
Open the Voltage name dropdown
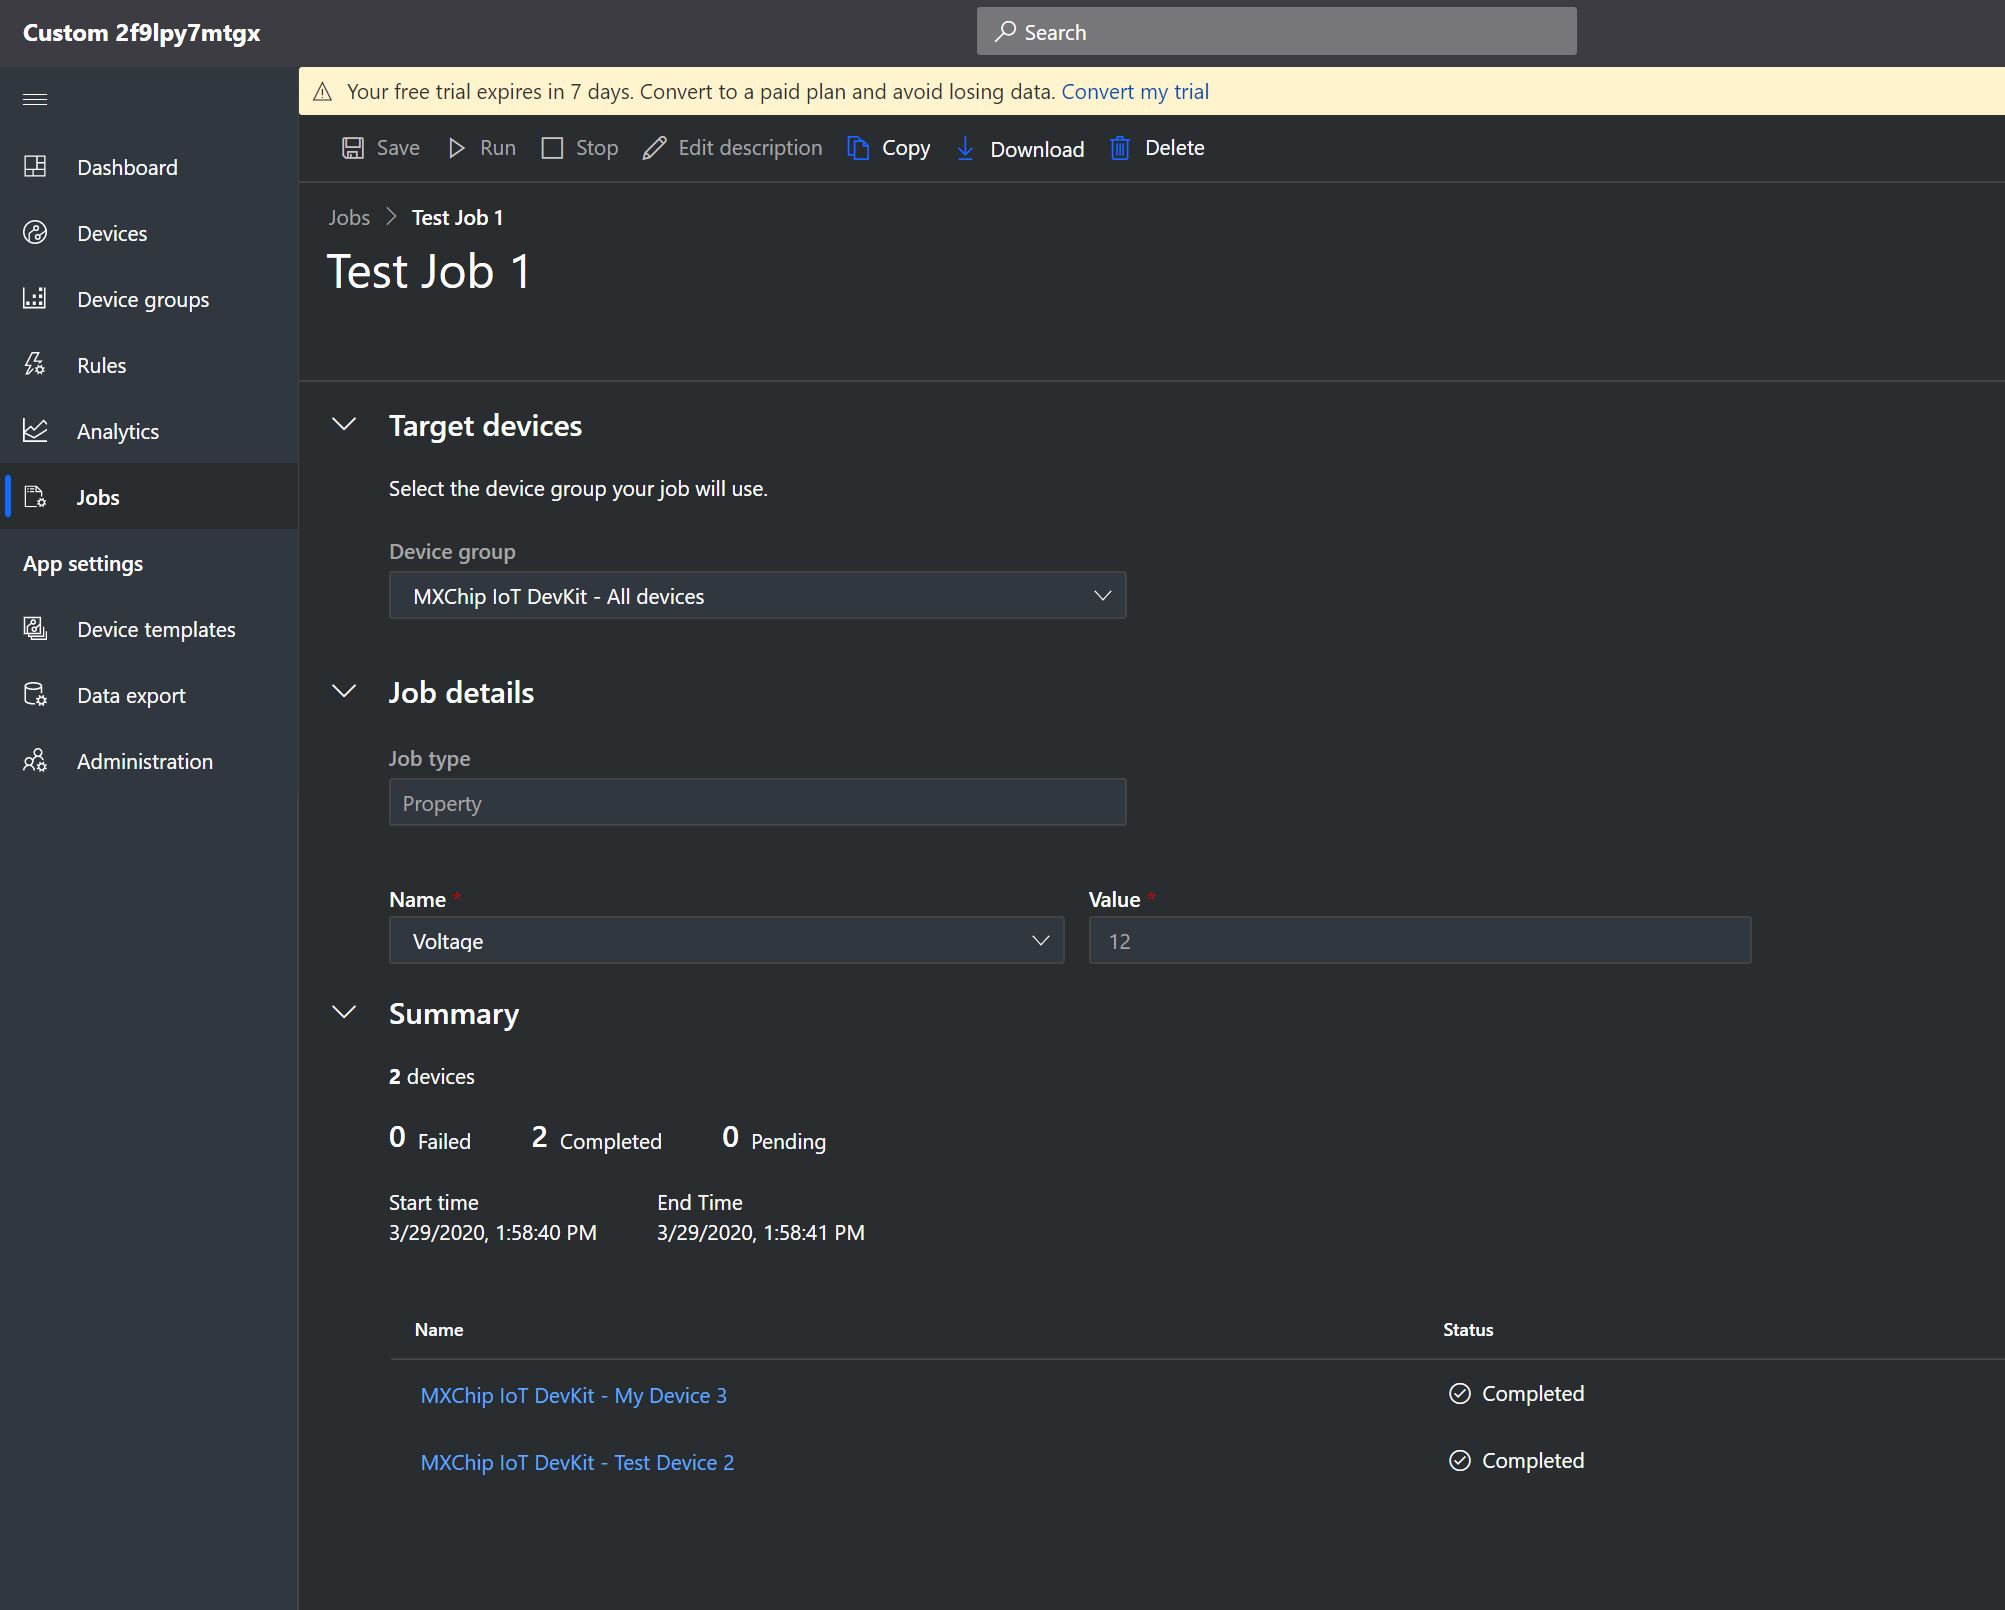coord(726,941)
